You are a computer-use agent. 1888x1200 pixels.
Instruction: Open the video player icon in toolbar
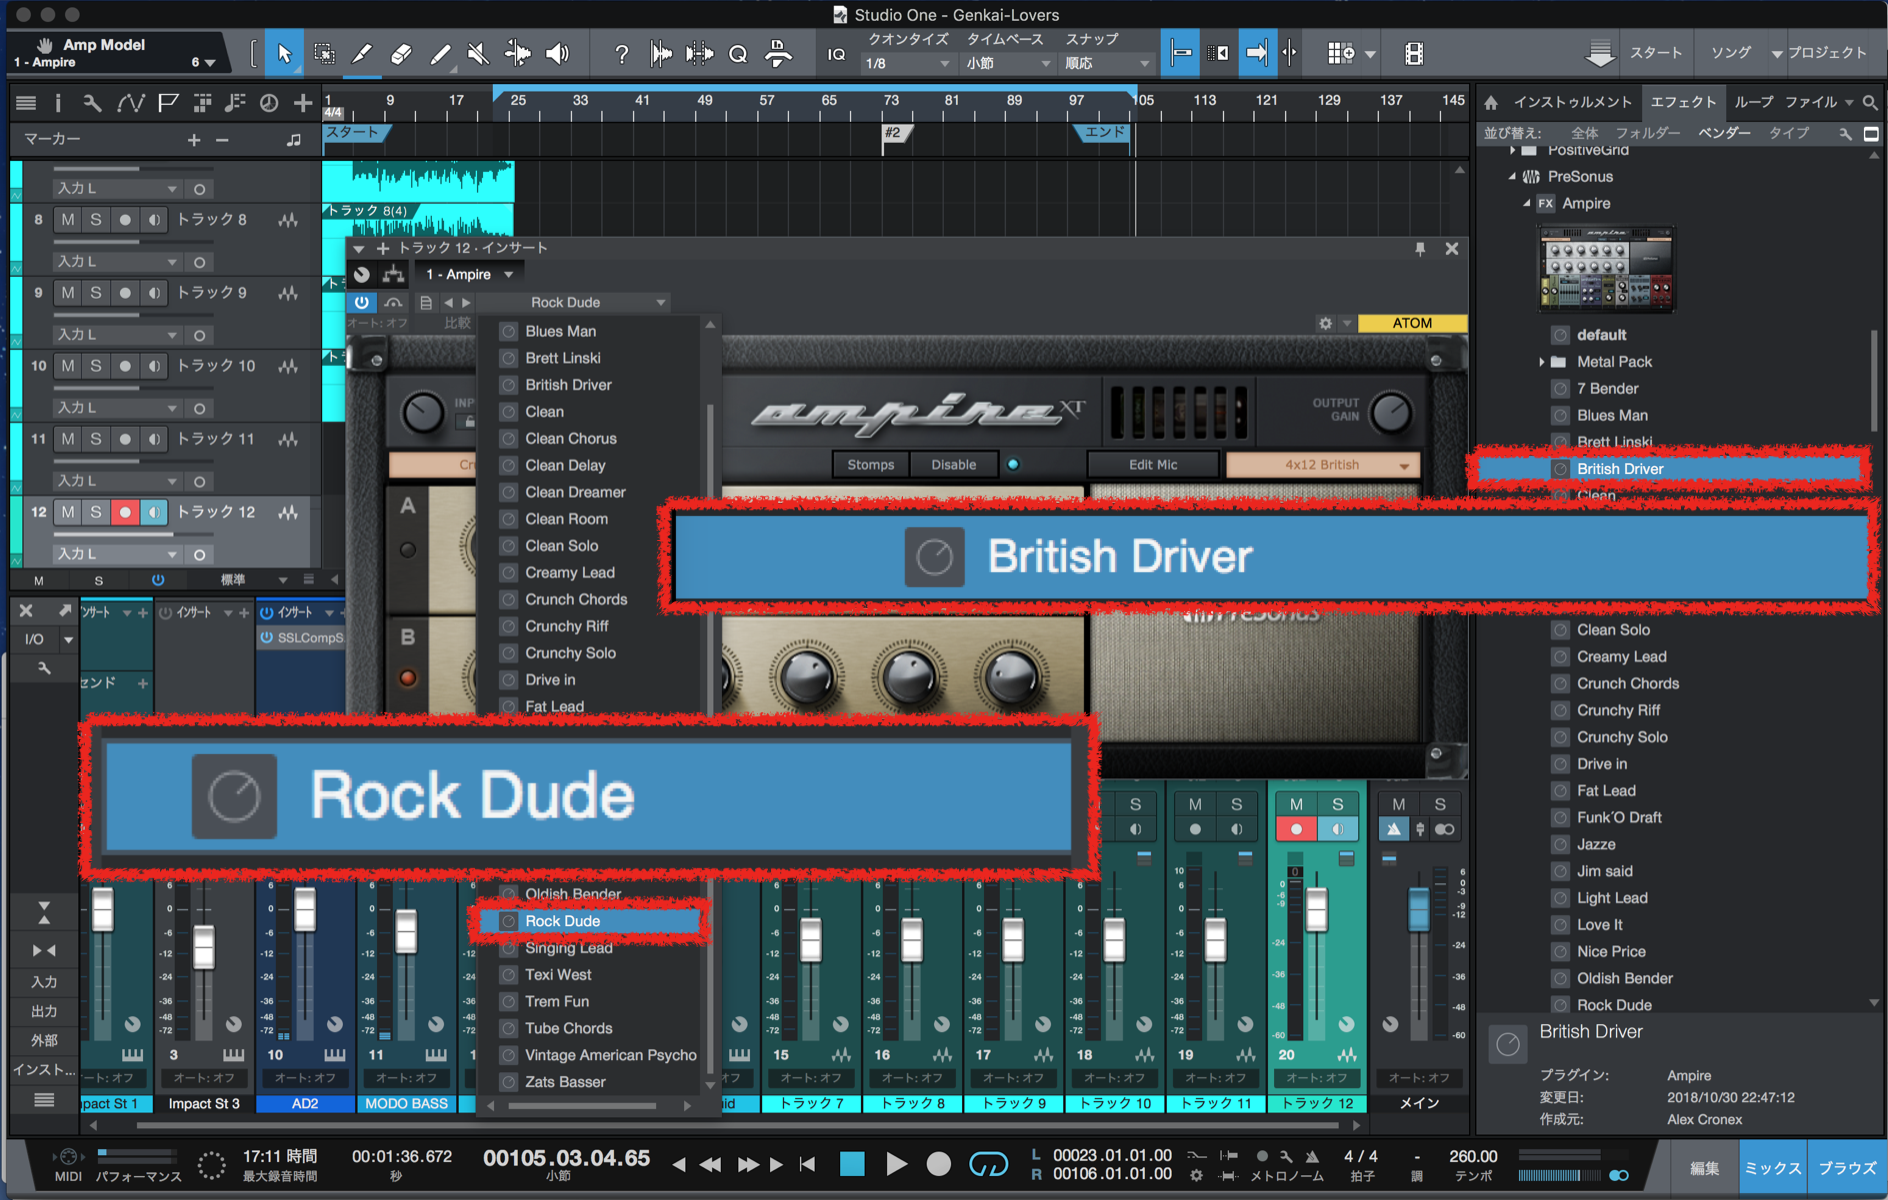pos(1413,54)
